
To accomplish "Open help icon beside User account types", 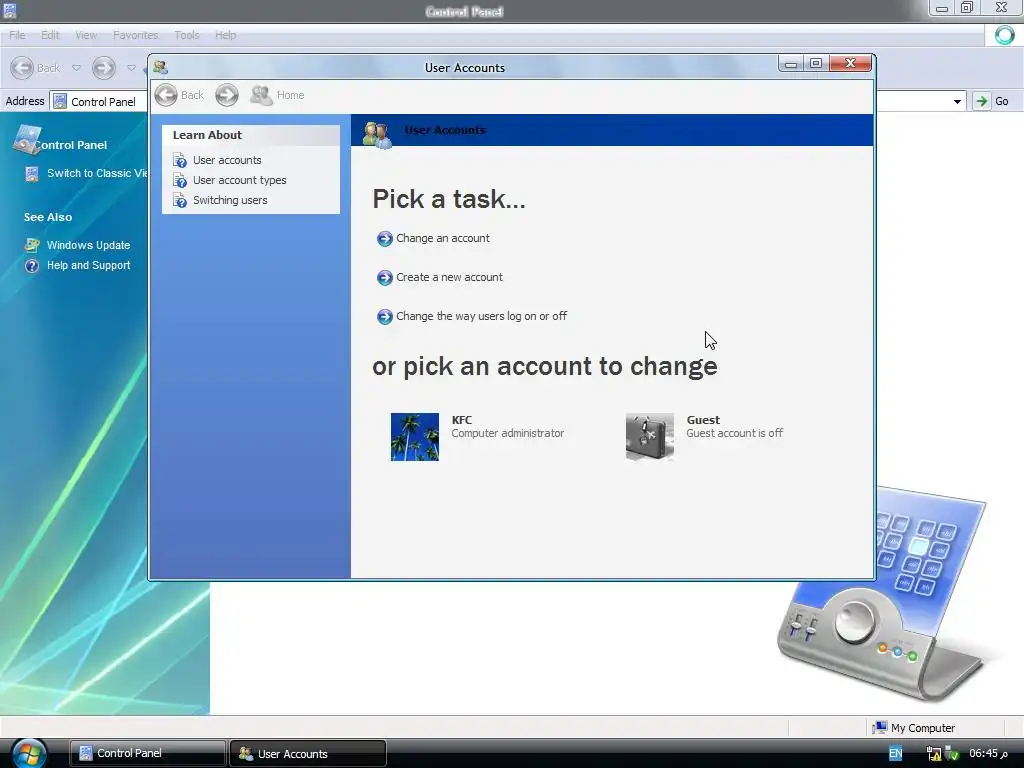I will point(180,180).
